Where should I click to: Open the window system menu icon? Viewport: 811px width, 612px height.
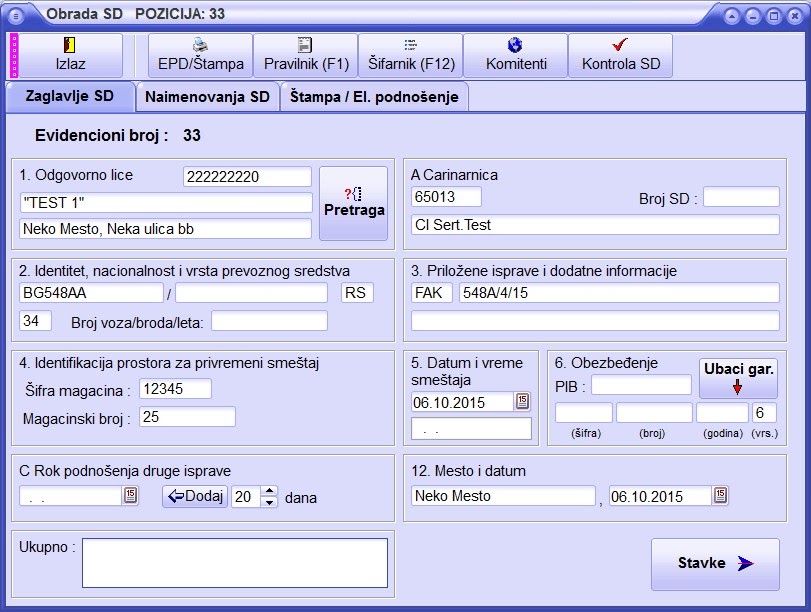click(x=16, y=16)
